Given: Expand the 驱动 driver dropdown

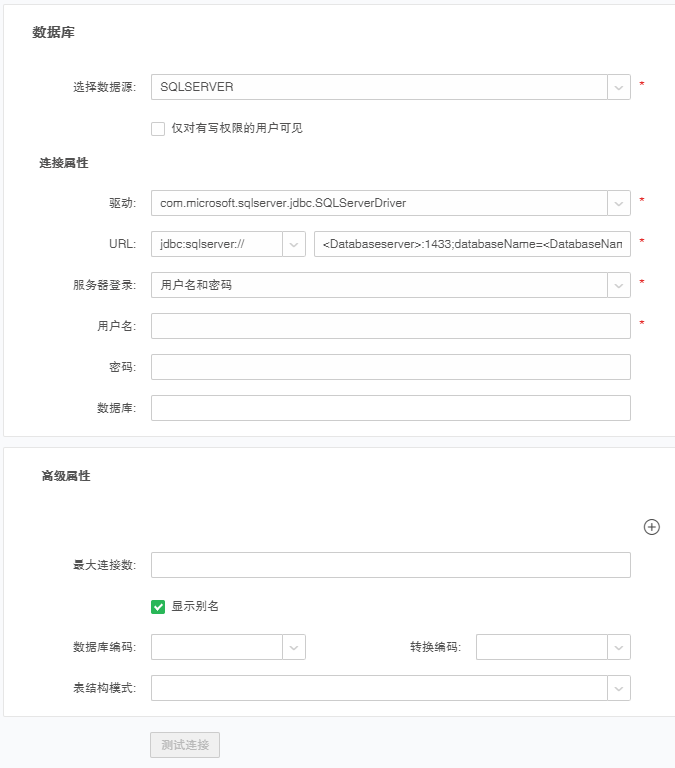Looking at the screenshot, I should point(379,202).
